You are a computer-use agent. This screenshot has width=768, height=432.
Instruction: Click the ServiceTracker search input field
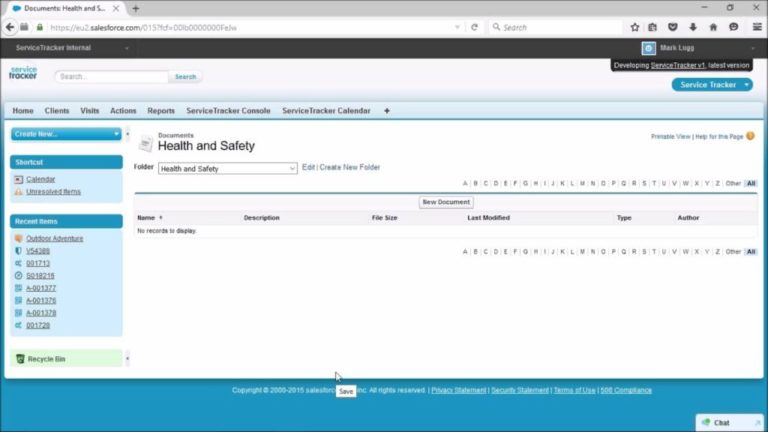[112, 76]
